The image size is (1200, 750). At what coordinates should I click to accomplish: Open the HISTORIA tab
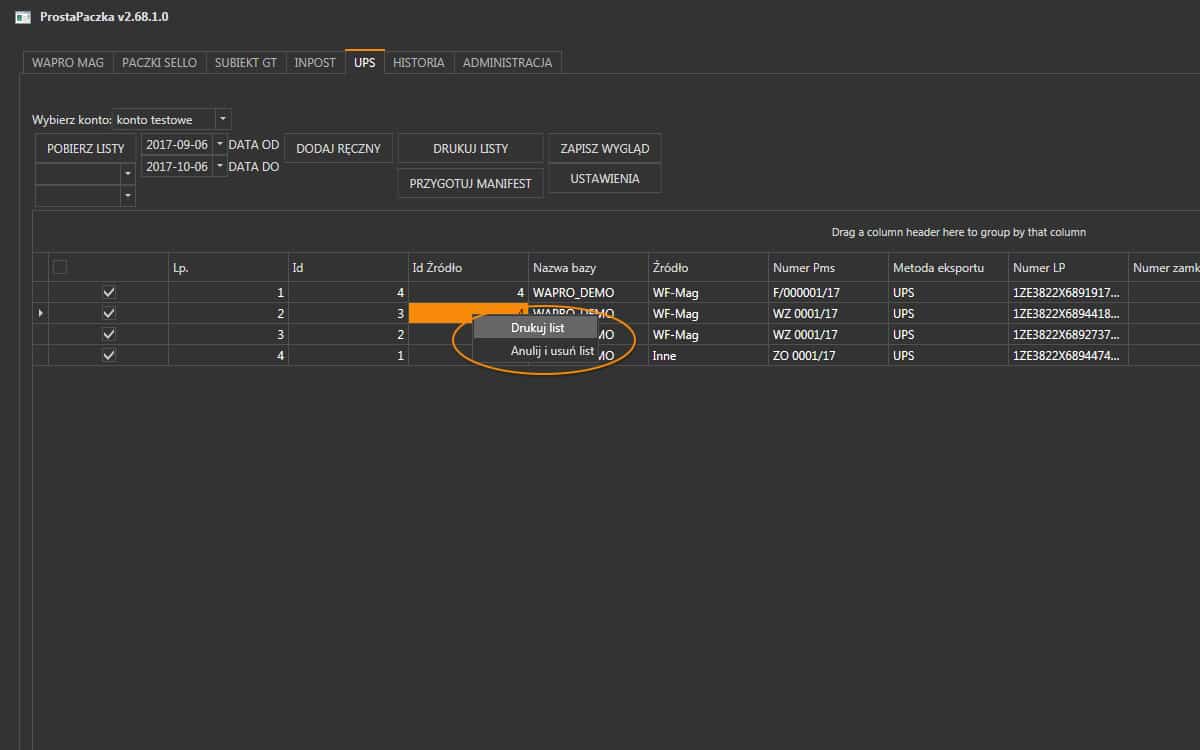419,62
